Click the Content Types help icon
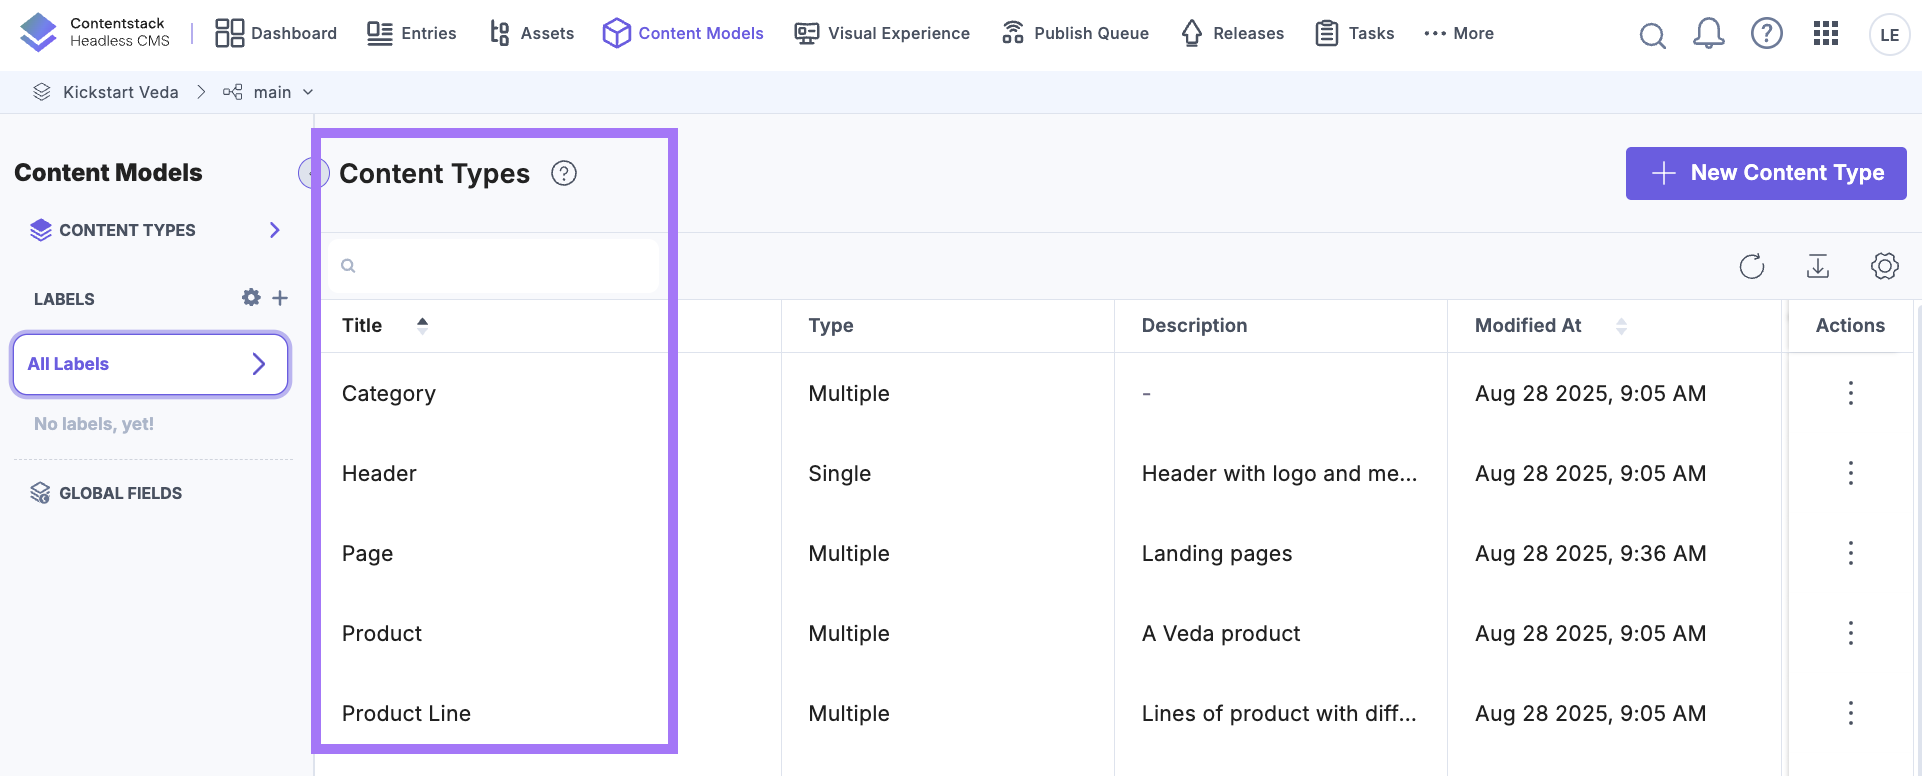 [564, 173]
